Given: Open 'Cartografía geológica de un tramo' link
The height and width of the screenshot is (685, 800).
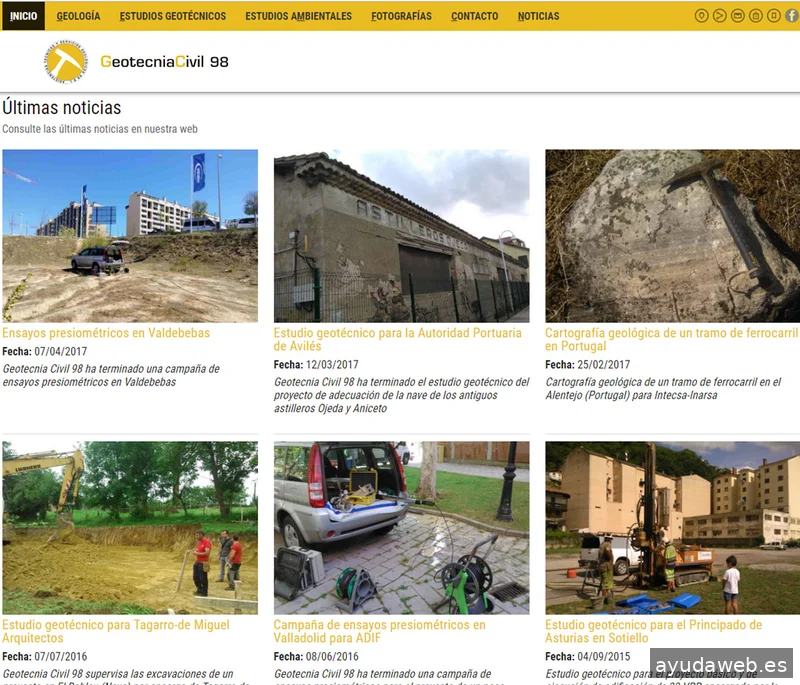Looking at the screenshot, I should pyautogui.click(x=671, y=333).
